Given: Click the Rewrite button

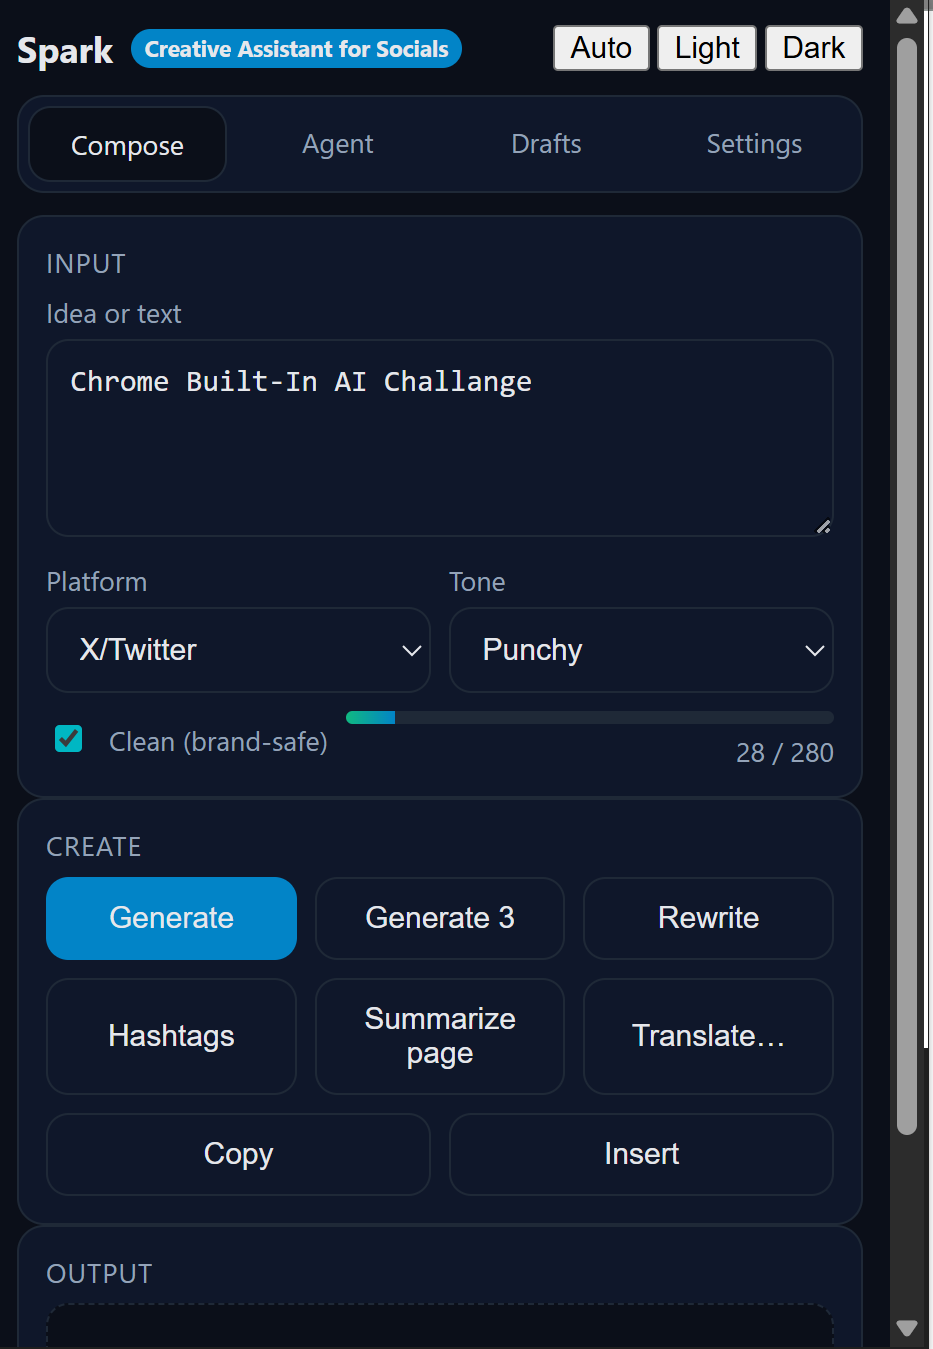Looking at the screenshot, I should [x=708, y=918].
